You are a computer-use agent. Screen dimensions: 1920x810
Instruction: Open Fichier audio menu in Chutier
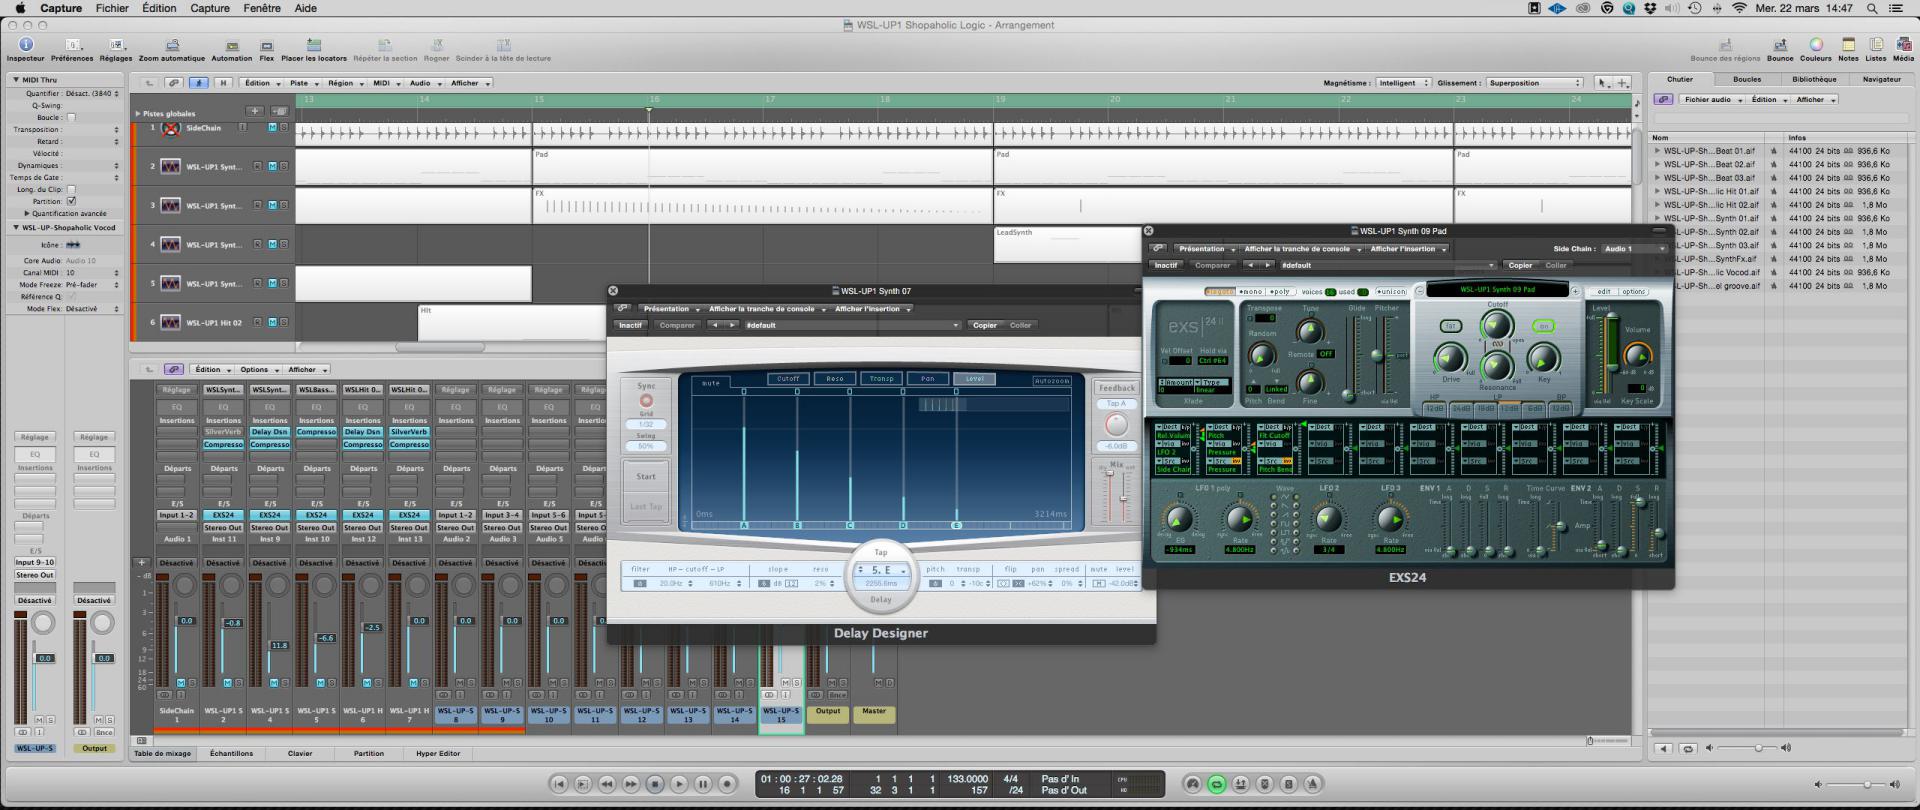(1711, 99)
